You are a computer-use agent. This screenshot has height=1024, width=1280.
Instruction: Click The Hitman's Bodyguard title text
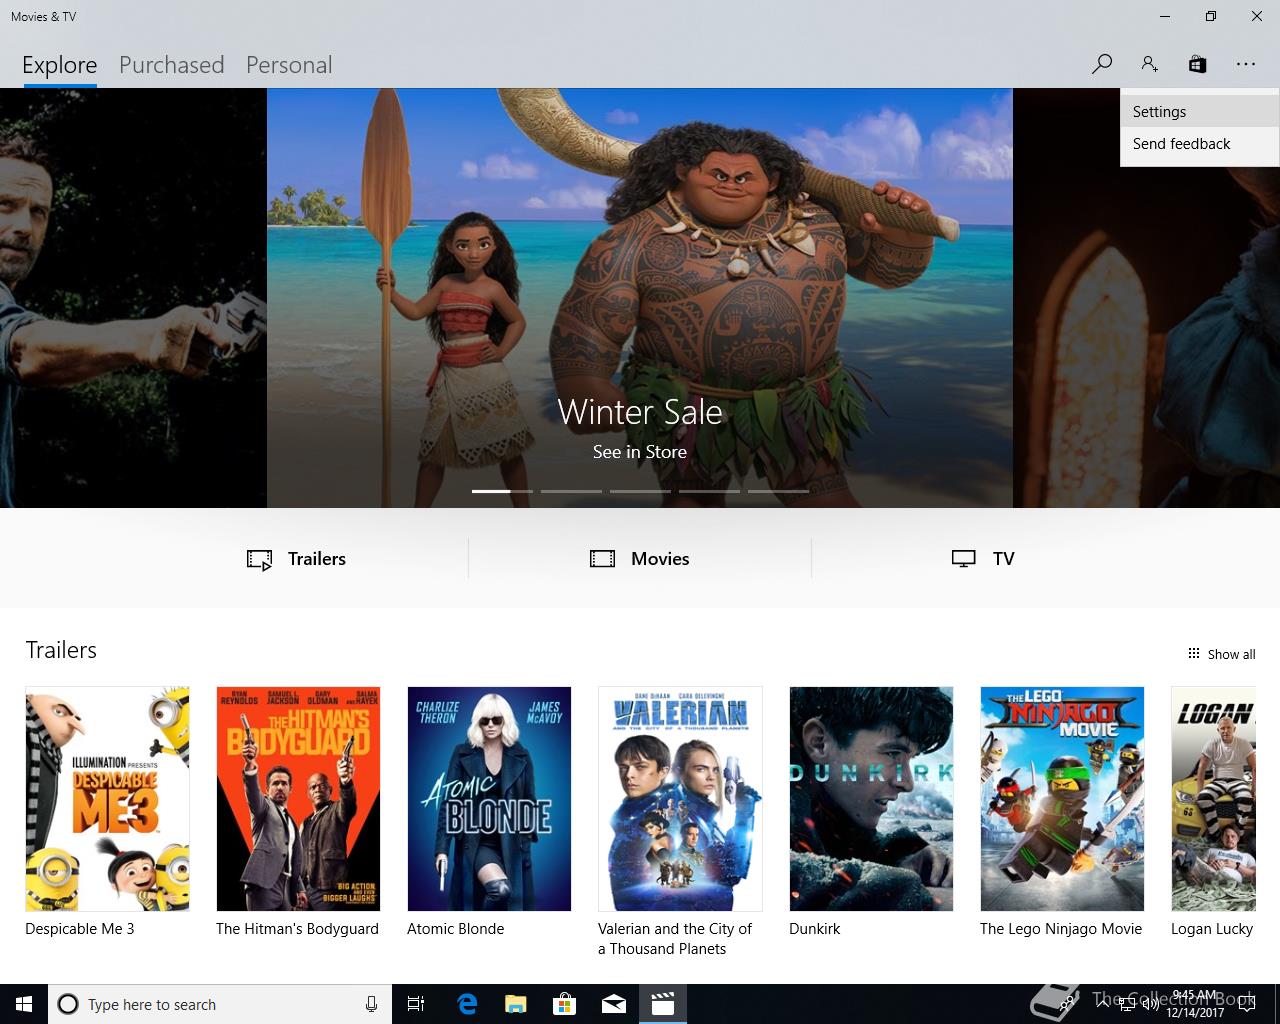click(x=298, y=929)
